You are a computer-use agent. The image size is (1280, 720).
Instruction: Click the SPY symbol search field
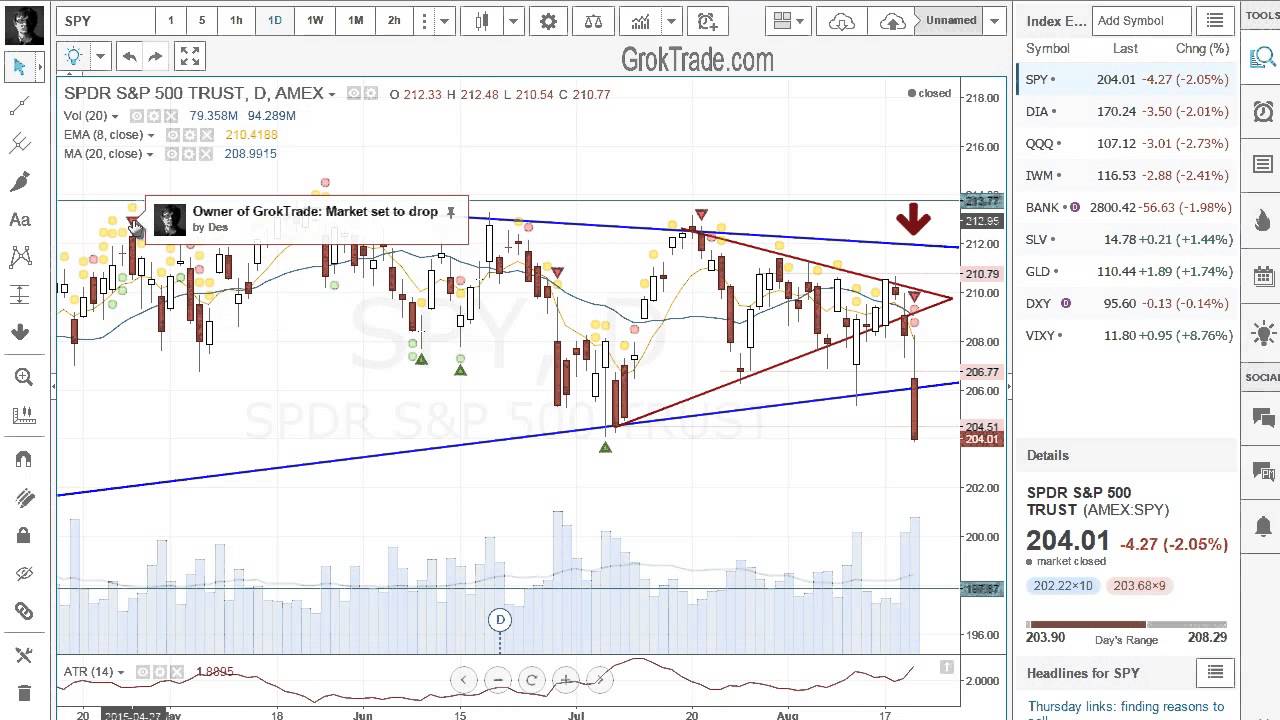[x=105, y=21]
